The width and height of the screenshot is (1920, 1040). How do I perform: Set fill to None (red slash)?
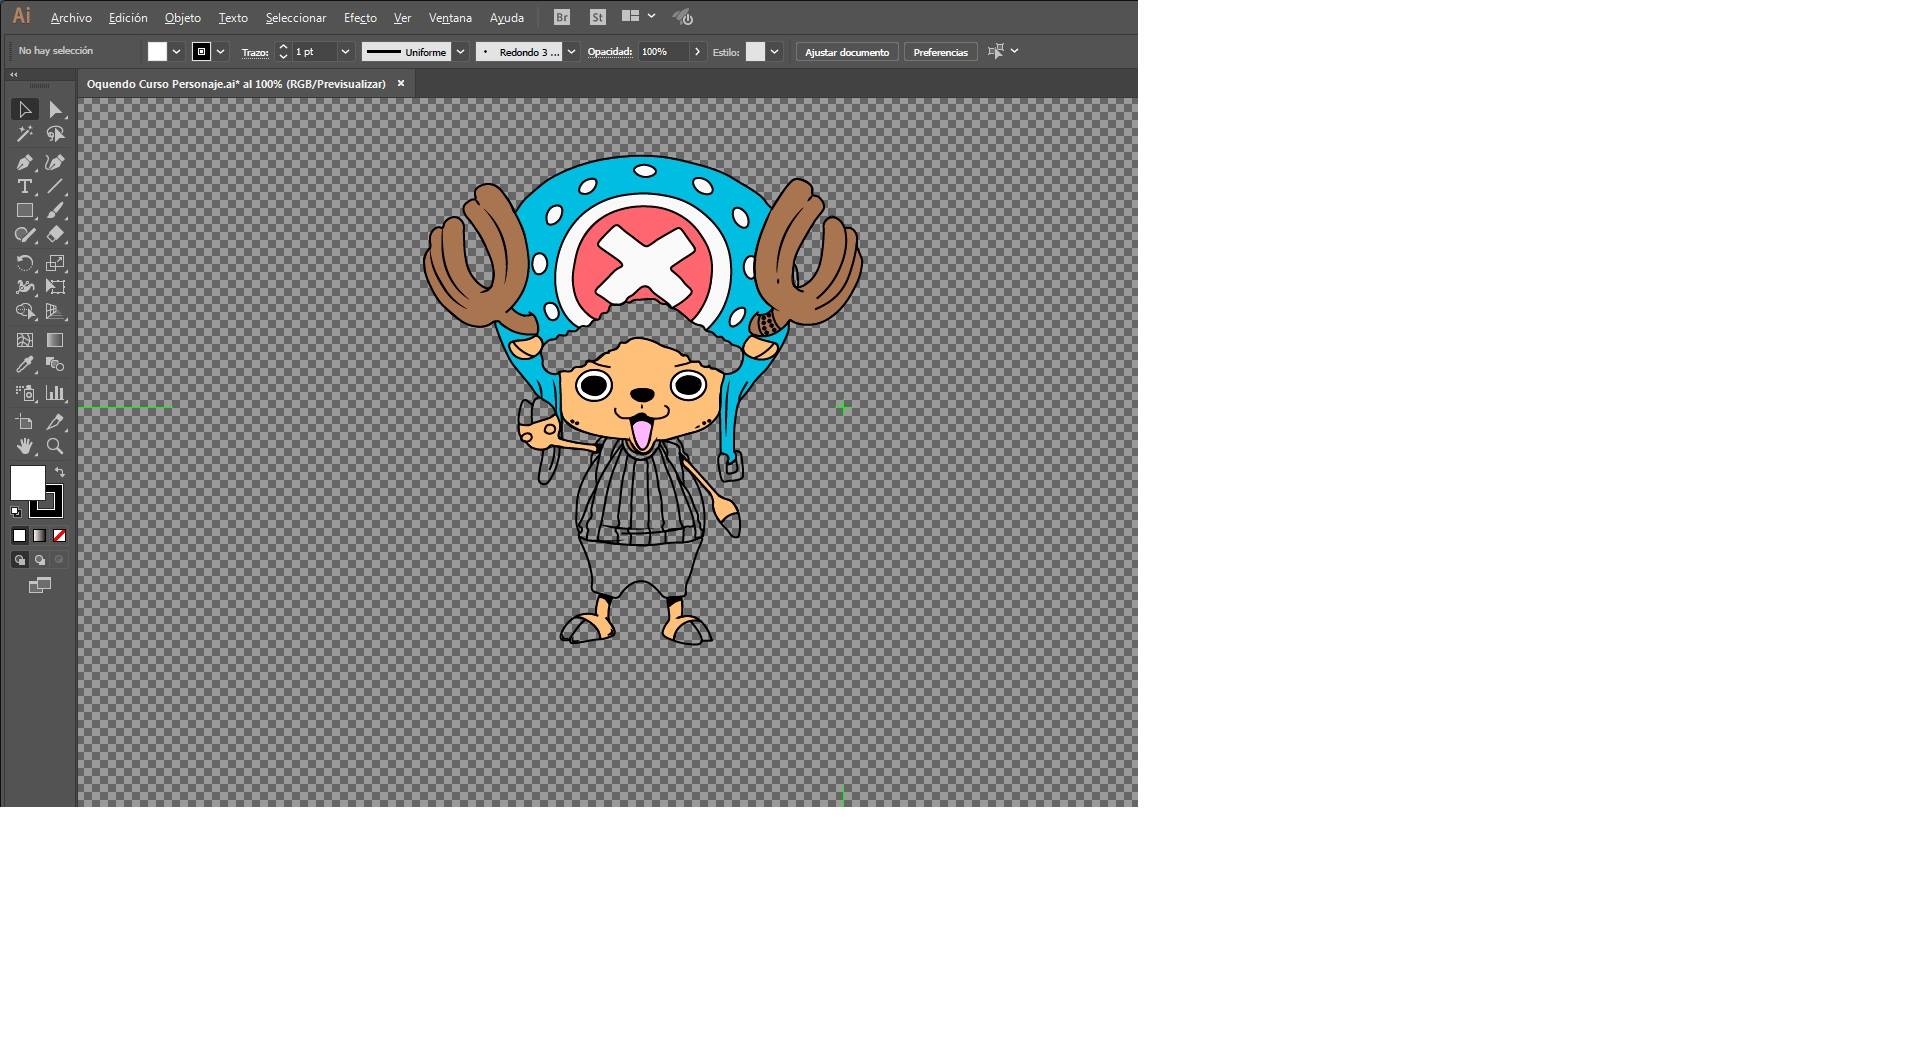pyautogui.click(x=59, y=536)
